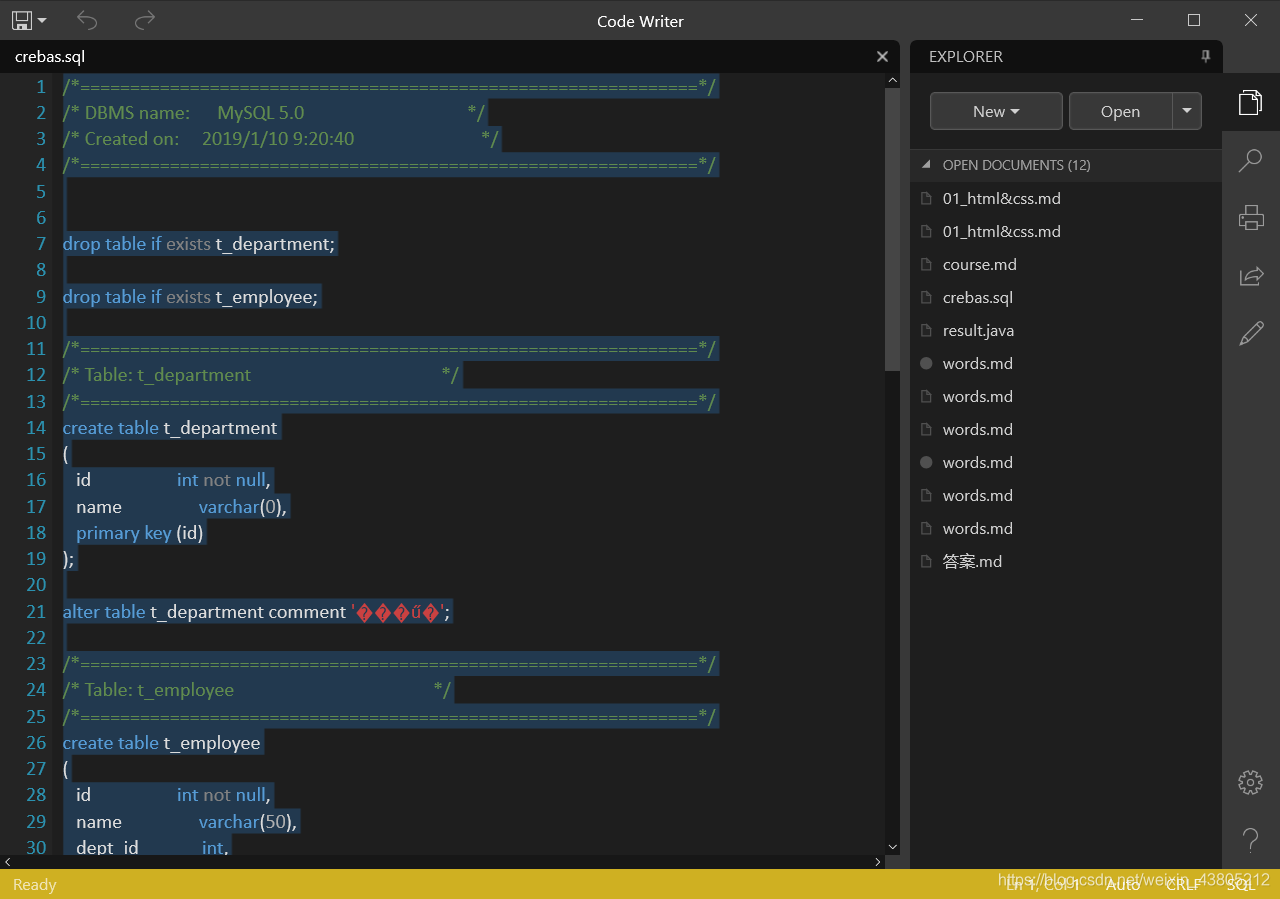This screenshot has height=899, width=1280.
Task: Open the Edit pencil sidebar icon
Action: (1250, 333)
